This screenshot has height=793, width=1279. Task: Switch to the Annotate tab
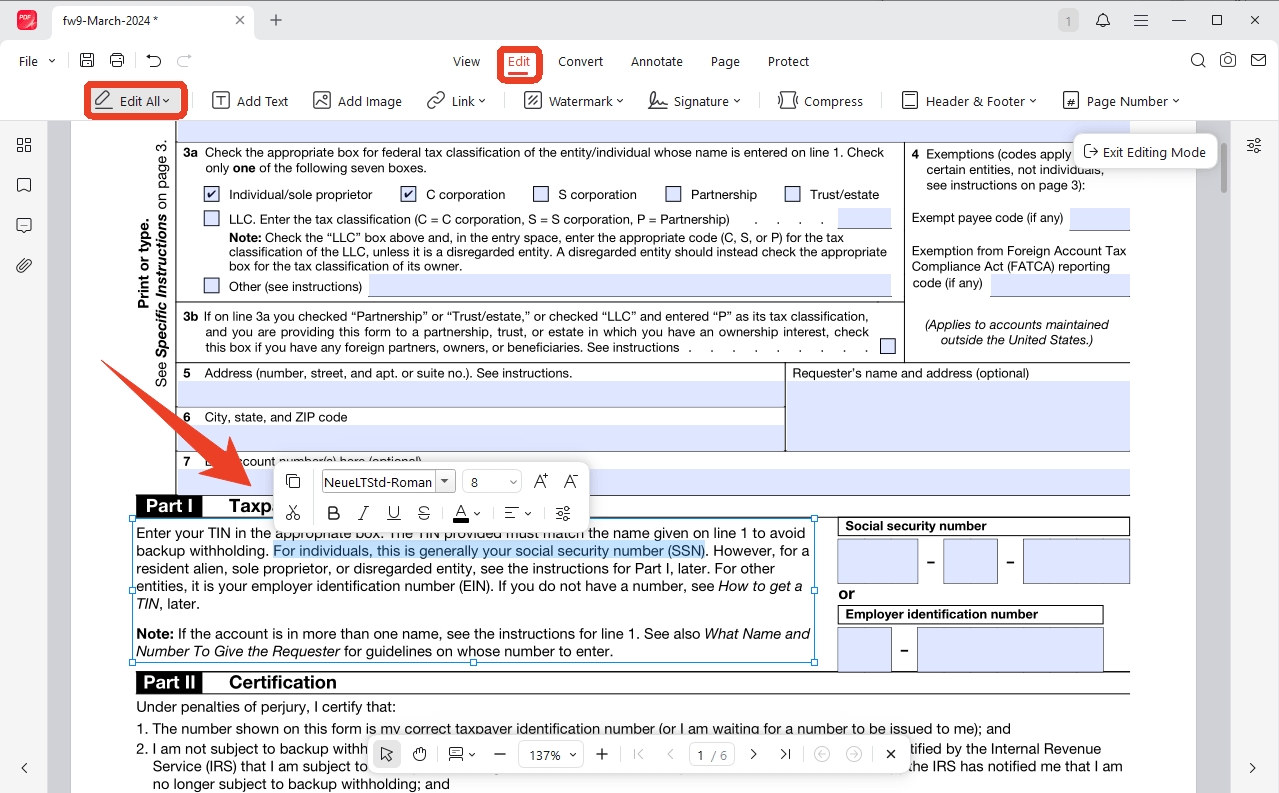(657, 61)
